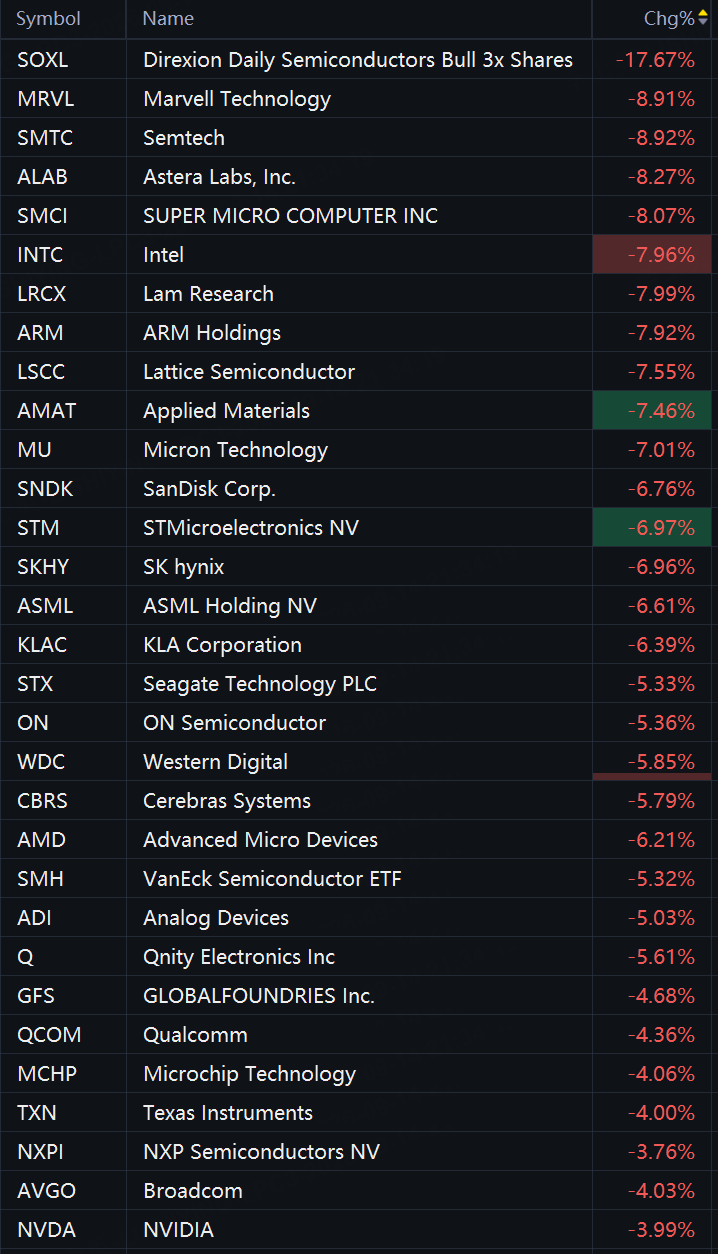Select the Q ticker for Qnity Electronics
The width and height of the screenshot is (718, 1254).
[25, 957]
